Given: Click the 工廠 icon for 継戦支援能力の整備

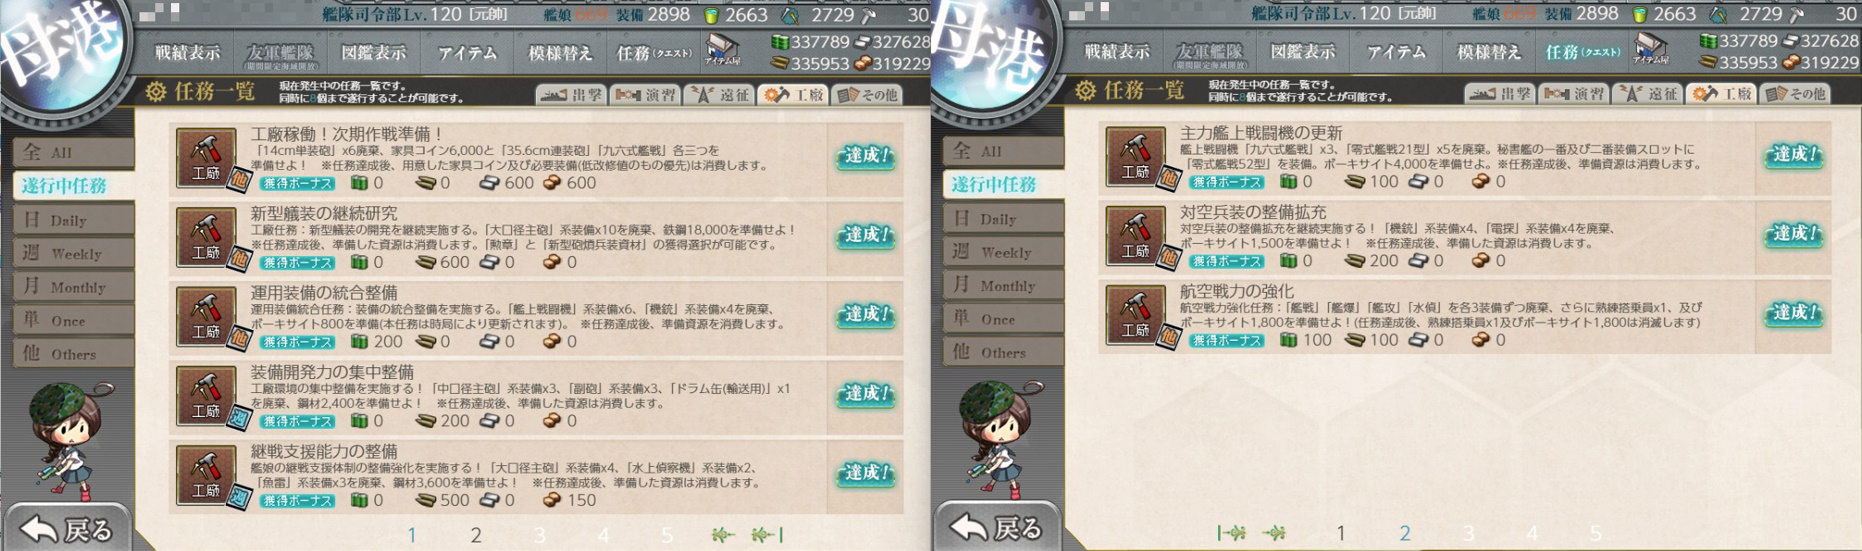Looking at the screenshot, I should pos(206,475).
